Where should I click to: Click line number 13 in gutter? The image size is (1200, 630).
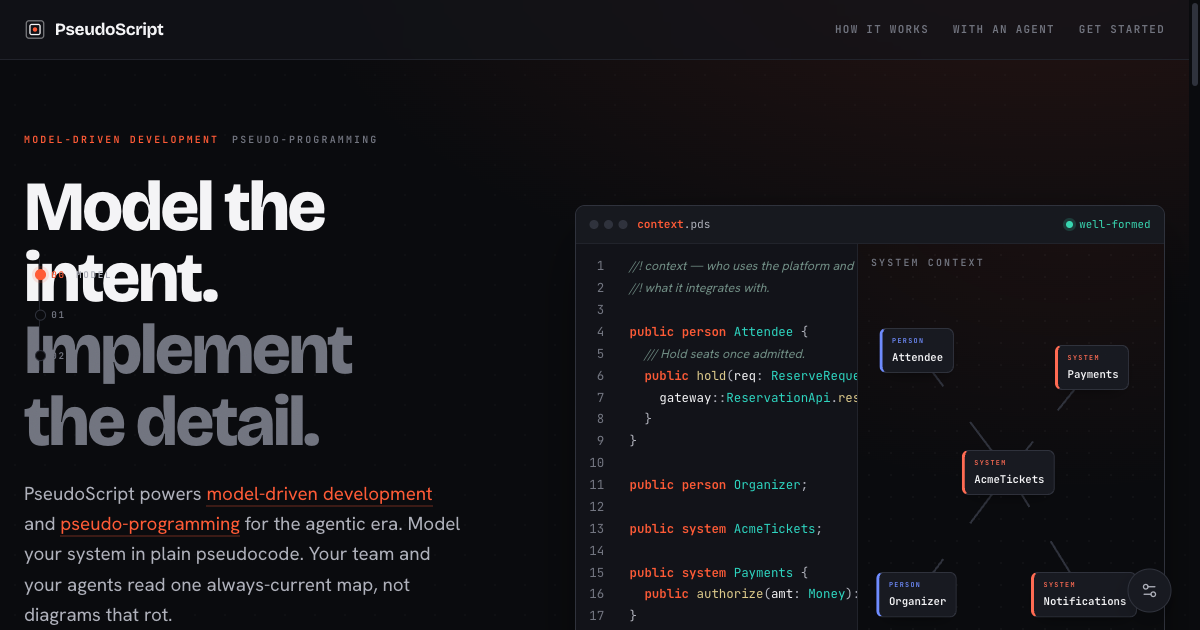pyautogui.click(x=597, y=529)
